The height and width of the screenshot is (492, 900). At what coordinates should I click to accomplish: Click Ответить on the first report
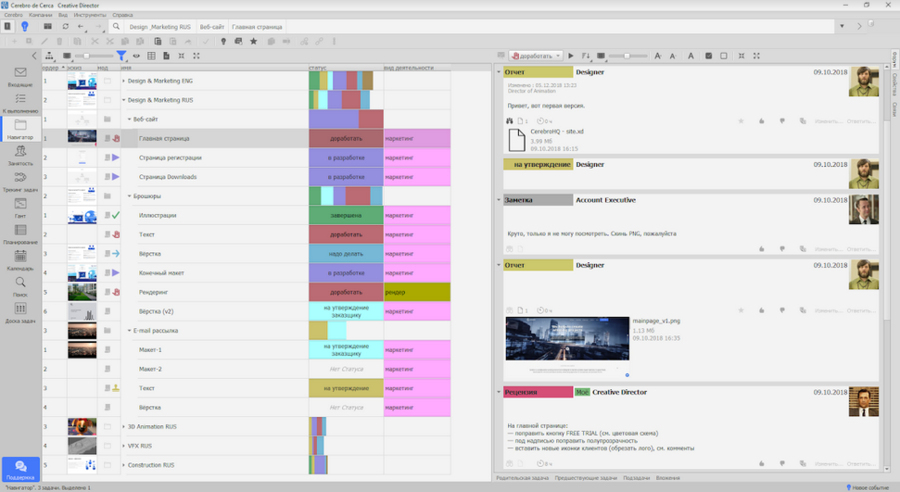pos(859,121)
